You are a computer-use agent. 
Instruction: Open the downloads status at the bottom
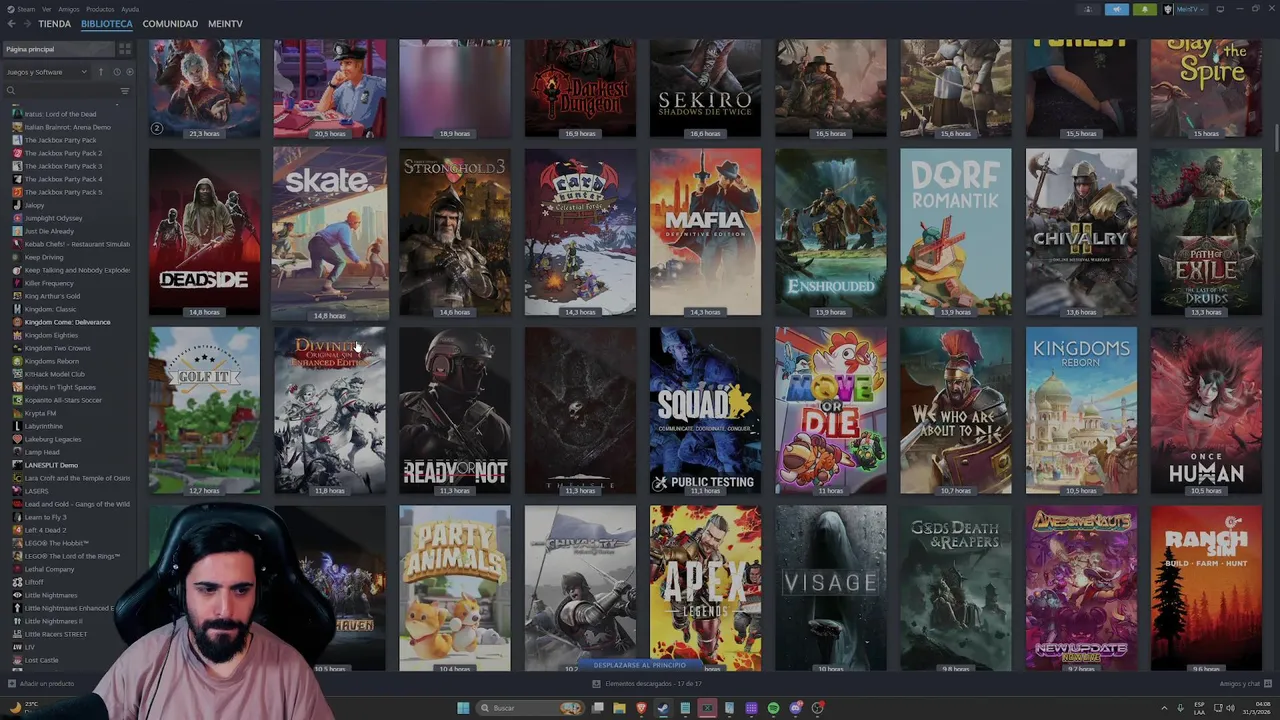[x=646, y=684]
